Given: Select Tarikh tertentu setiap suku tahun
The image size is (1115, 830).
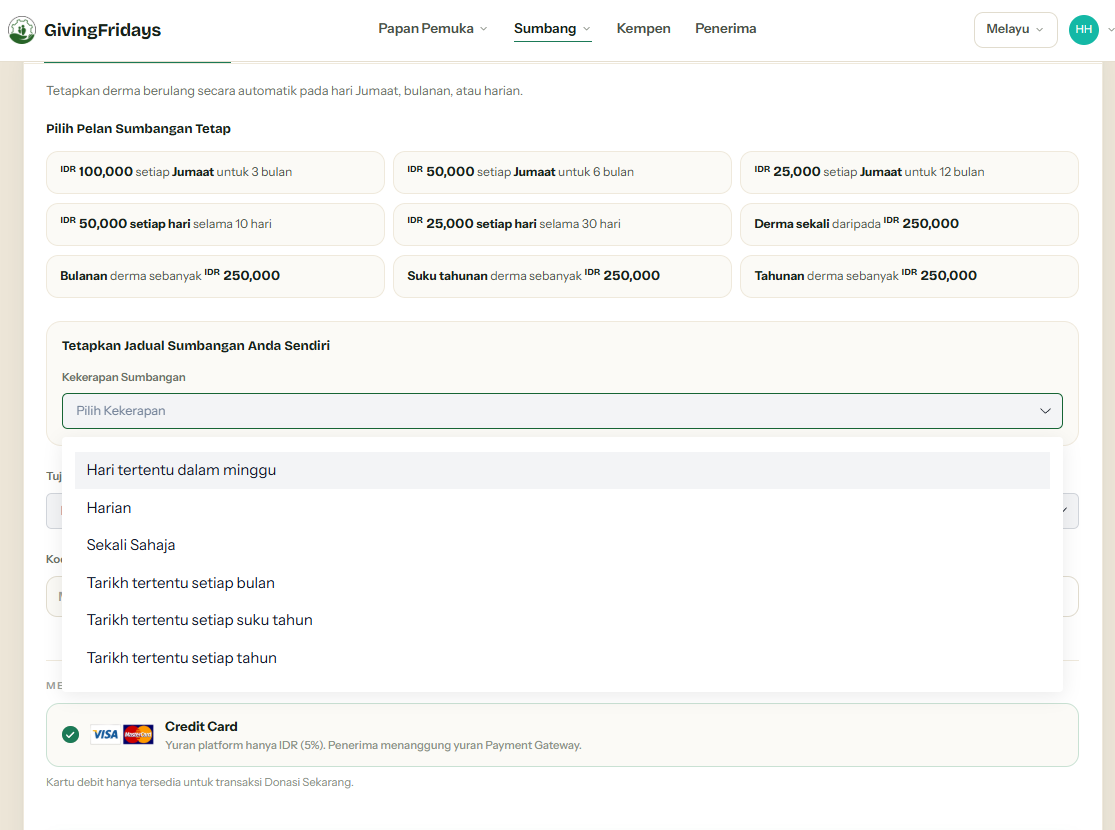Looking at the screenshot, I should 562,620.
